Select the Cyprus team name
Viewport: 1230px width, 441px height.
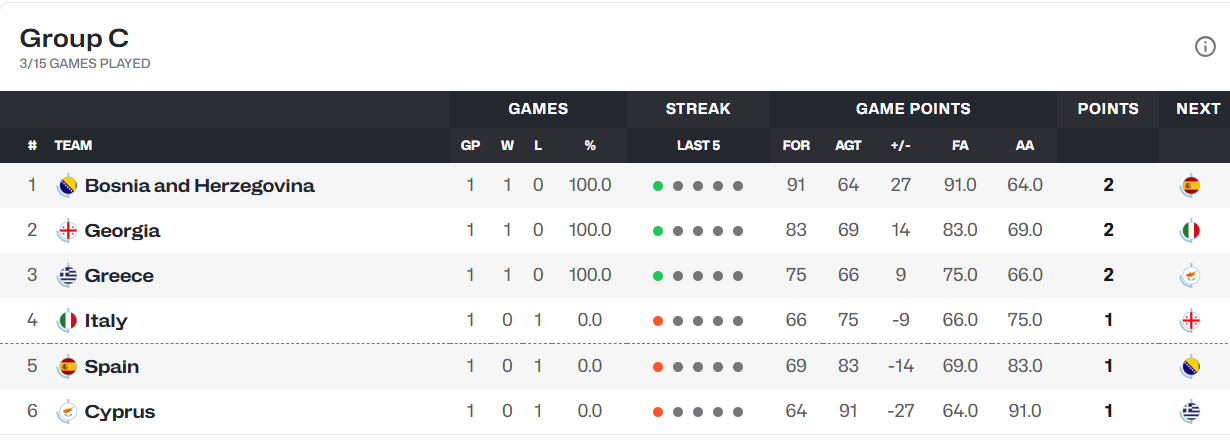(120, 411)
